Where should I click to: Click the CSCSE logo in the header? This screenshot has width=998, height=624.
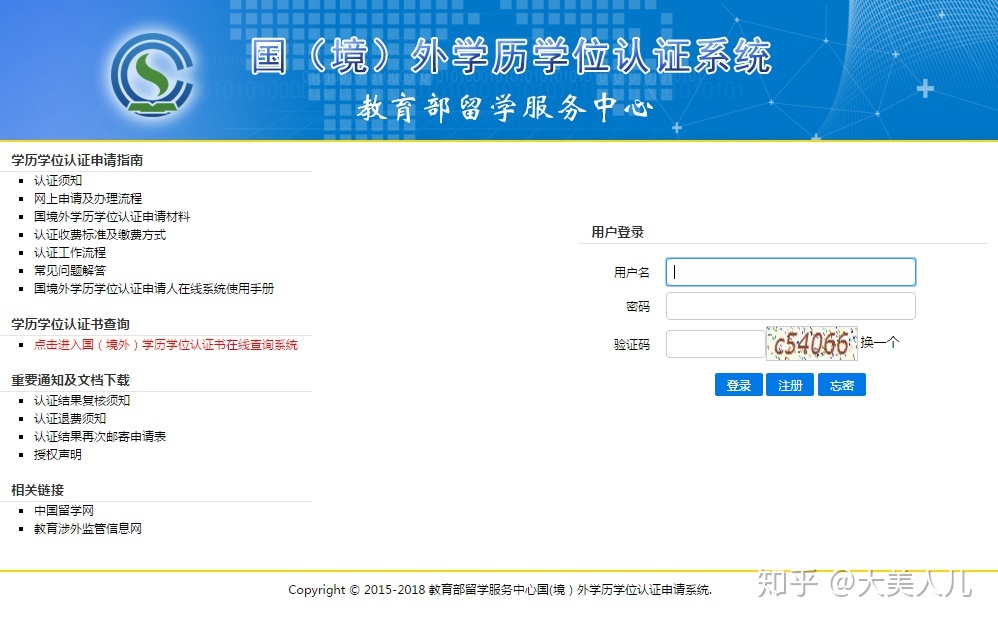coord(151,75)
